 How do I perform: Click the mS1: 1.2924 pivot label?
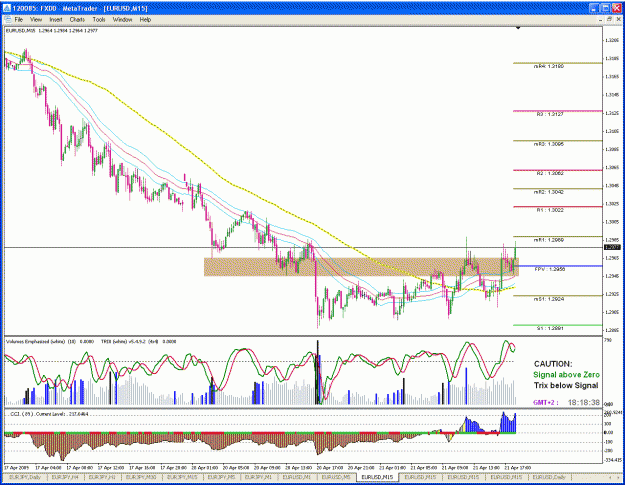coord(549,299)
